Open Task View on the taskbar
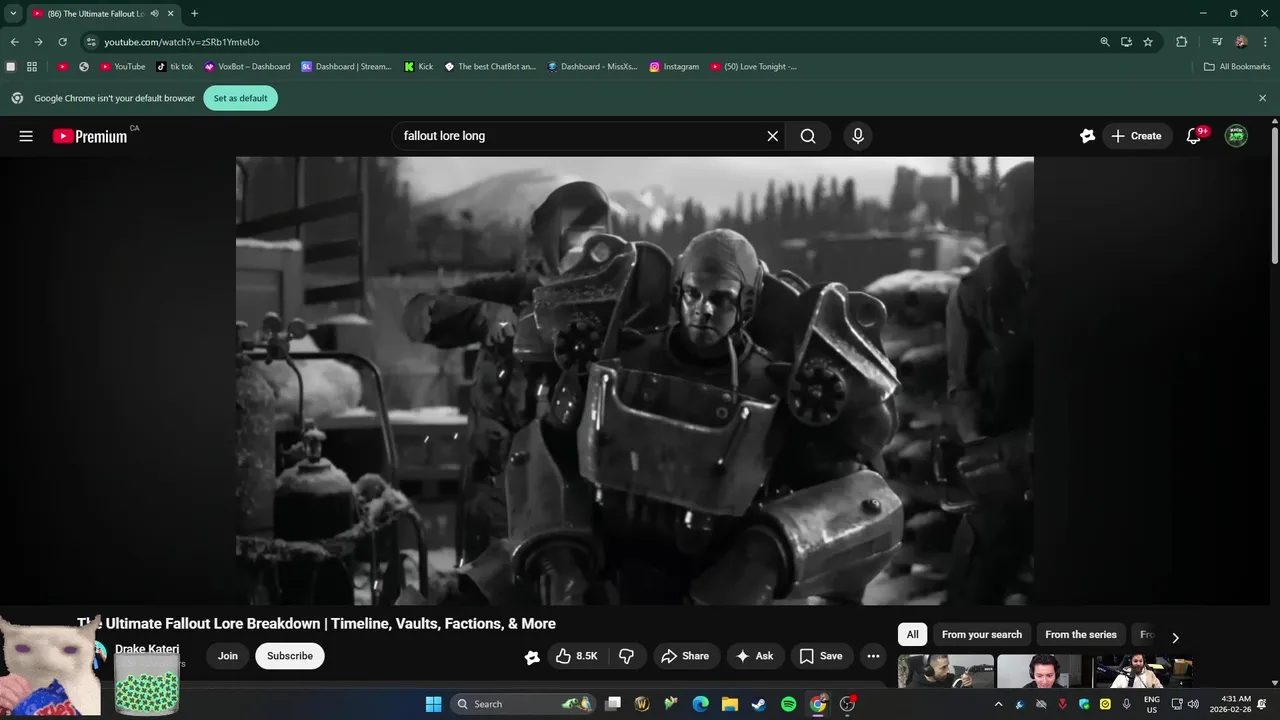The height and width of the screenshot is (720, 1280). coord(613,704)
